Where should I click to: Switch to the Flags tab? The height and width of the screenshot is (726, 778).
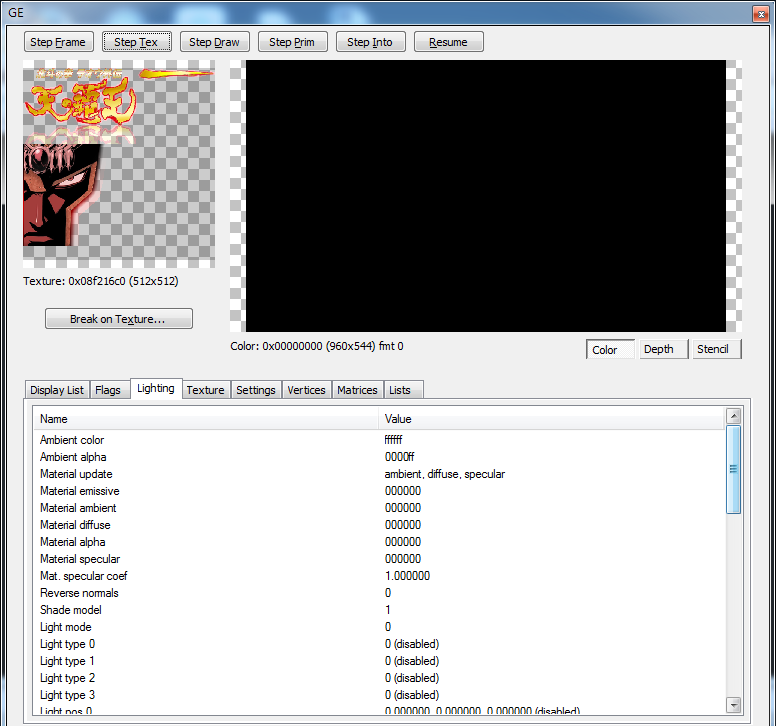click(x=108, y=390)
